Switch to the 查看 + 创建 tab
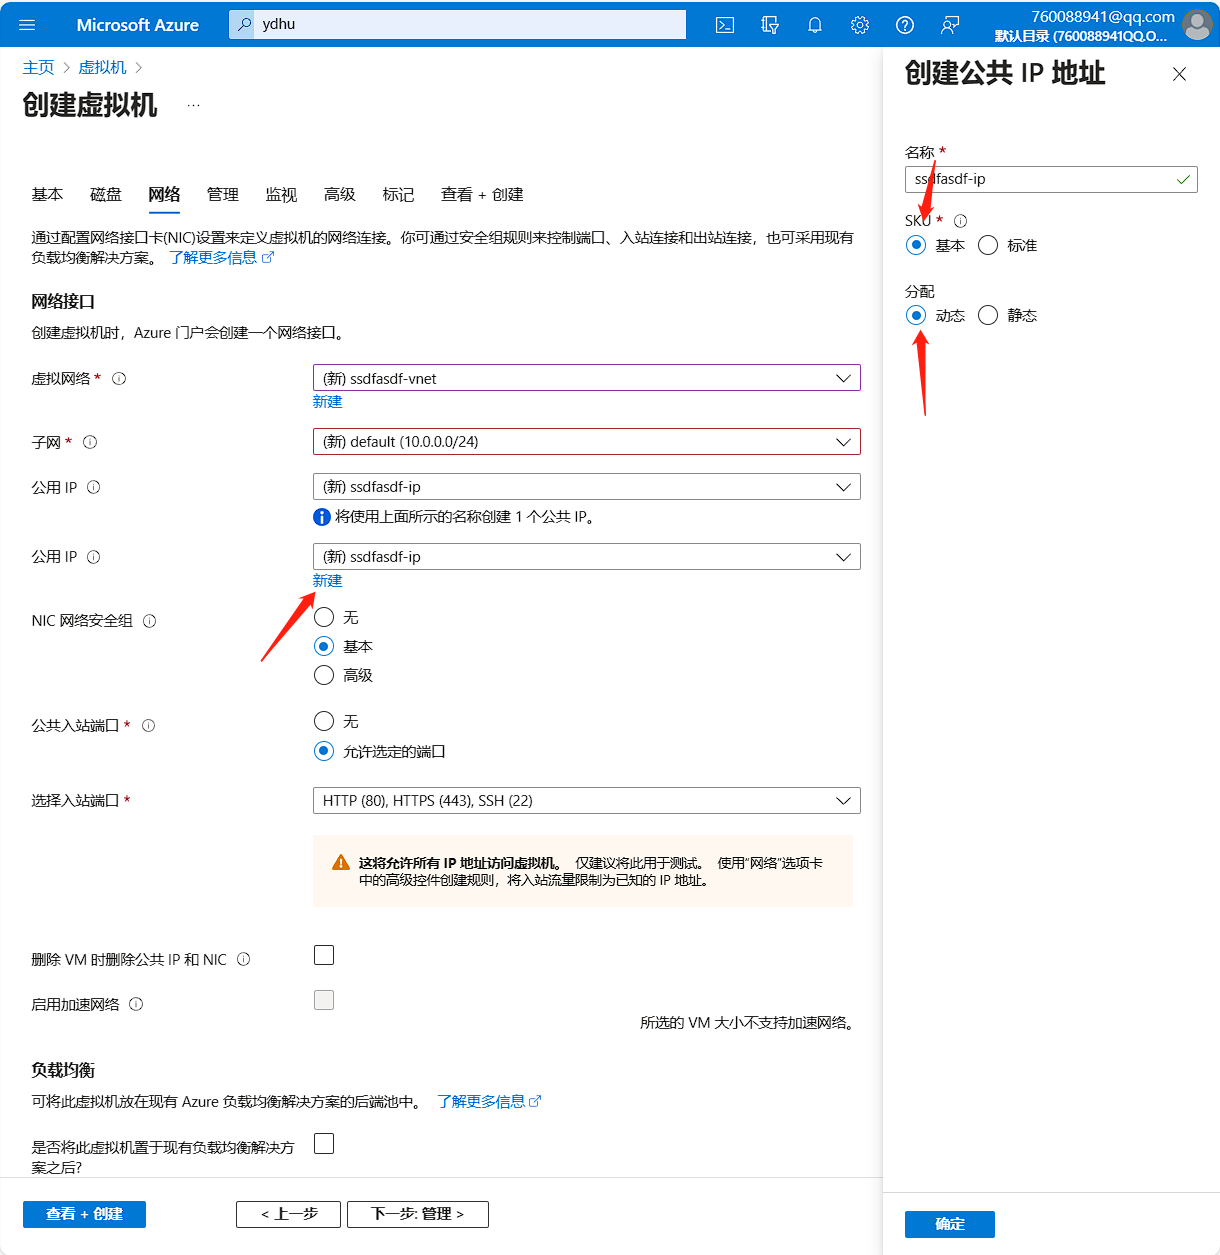Viewport: 1220px width, 1255px height. [x=482, y=194]
